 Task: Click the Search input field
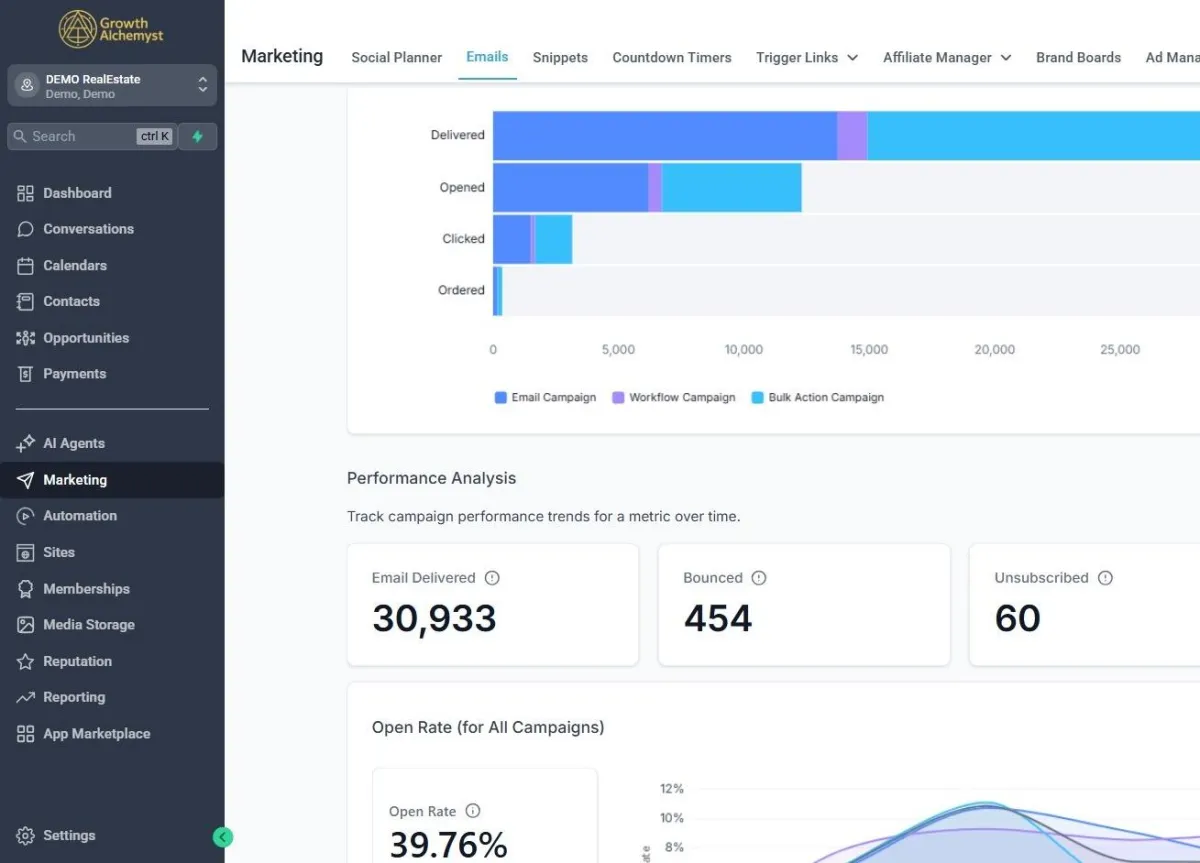coord(93,137)
